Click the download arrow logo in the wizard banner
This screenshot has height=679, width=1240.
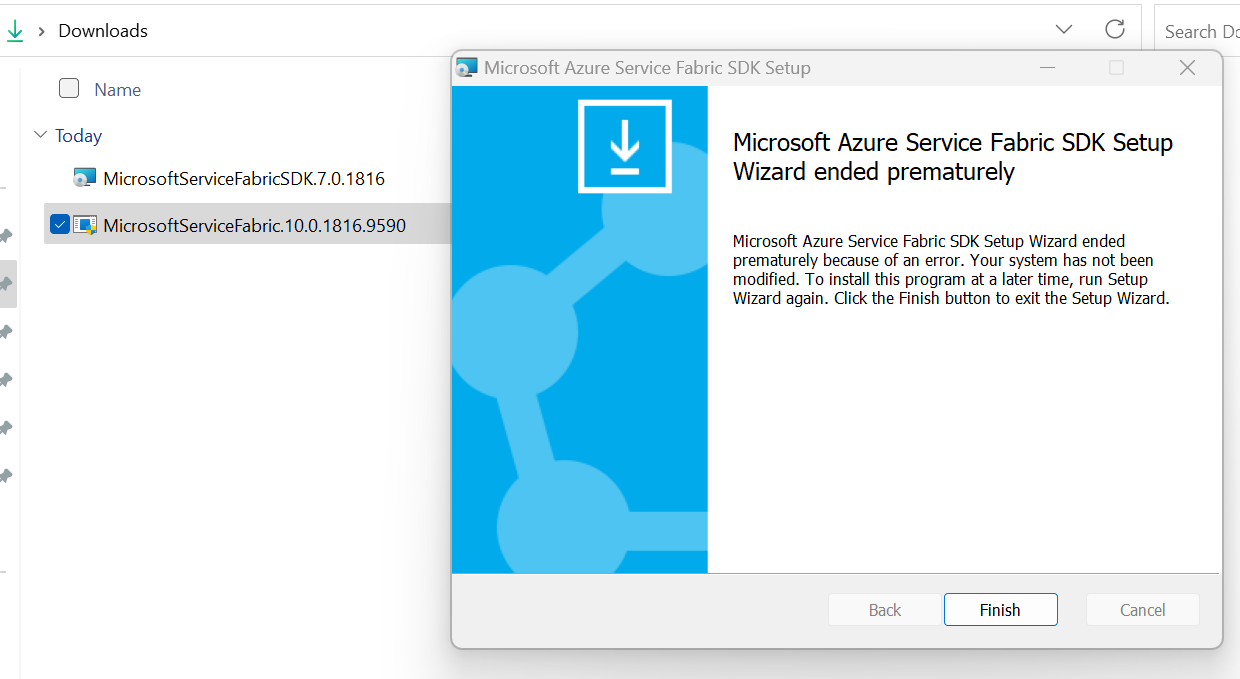click(625, 146)
